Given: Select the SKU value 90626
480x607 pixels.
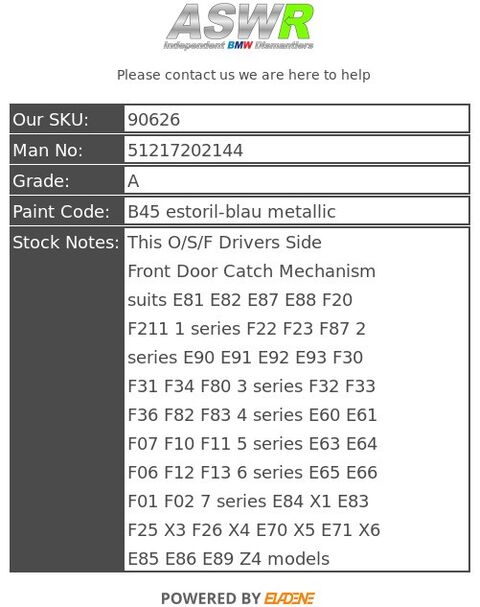Looking at the screenshot, I should (154, 120).
